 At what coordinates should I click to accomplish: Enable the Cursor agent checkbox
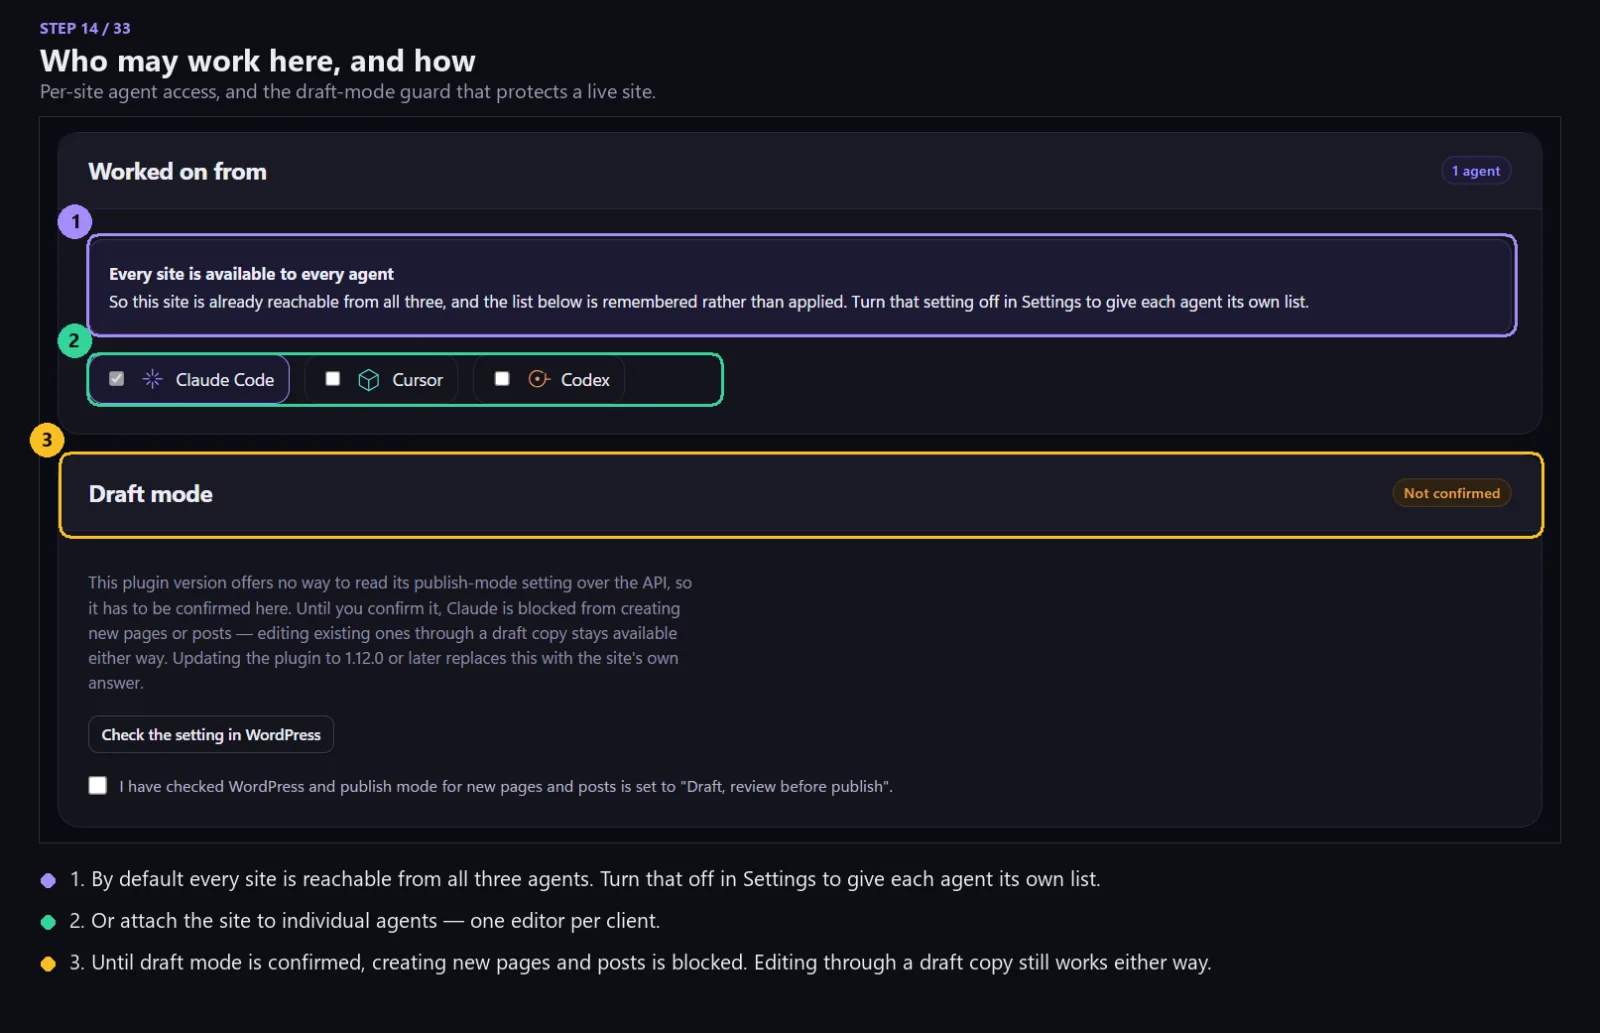(333, 379)
